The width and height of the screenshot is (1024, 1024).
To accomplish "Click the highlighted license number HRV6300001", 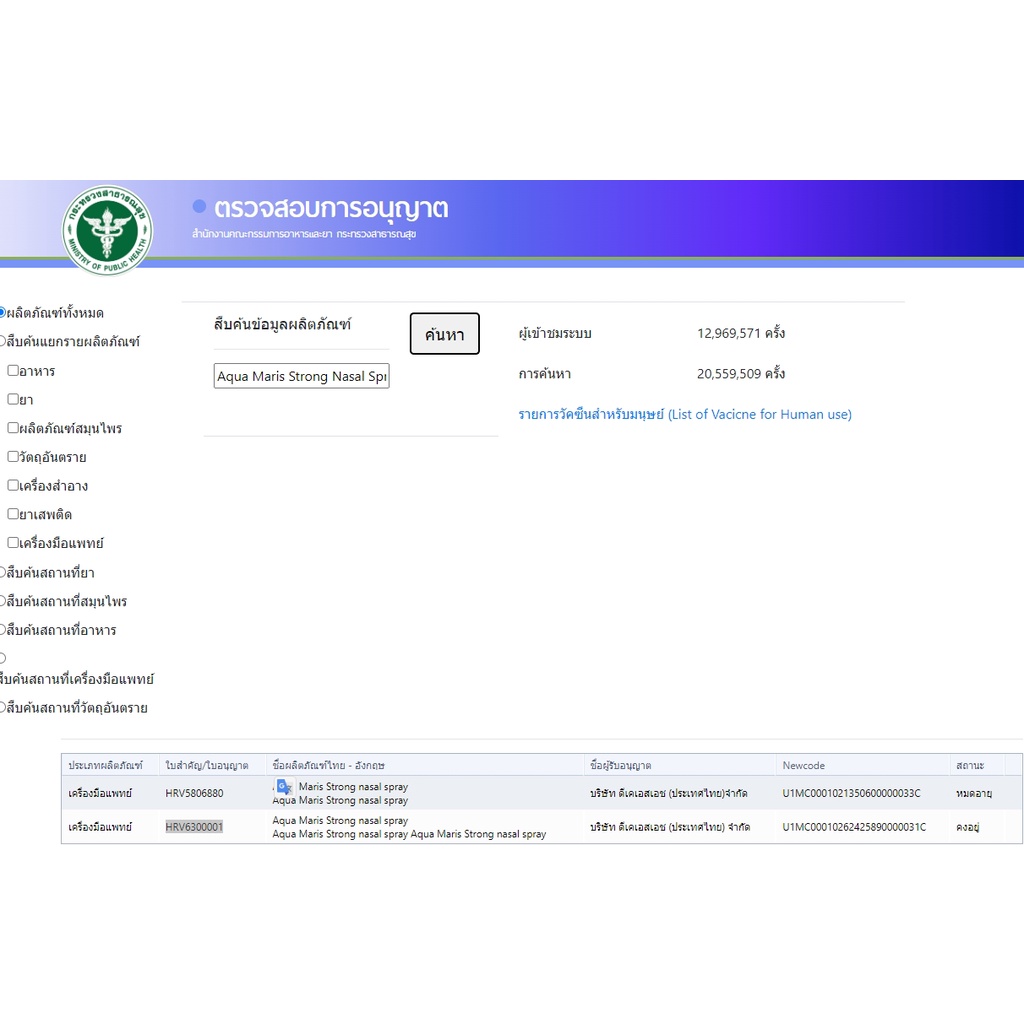I will (194, 827).
